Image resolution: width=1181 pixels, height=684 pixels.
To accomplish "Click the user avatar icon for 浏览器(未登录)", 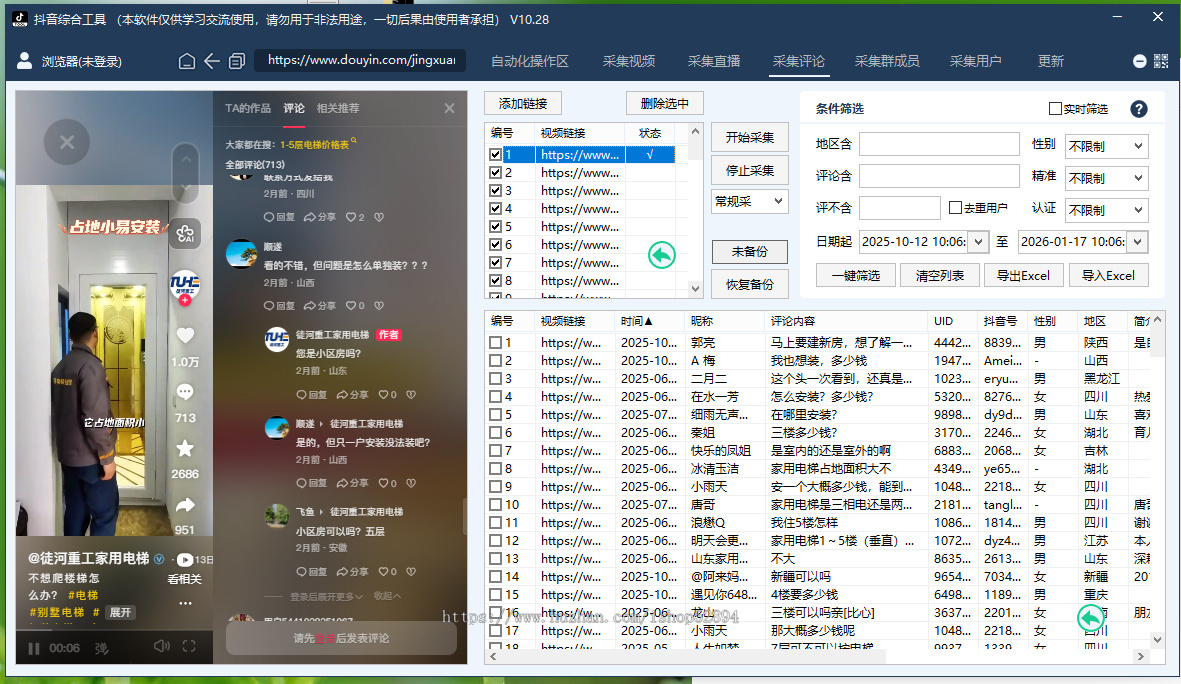I will [x=24, y=61].
